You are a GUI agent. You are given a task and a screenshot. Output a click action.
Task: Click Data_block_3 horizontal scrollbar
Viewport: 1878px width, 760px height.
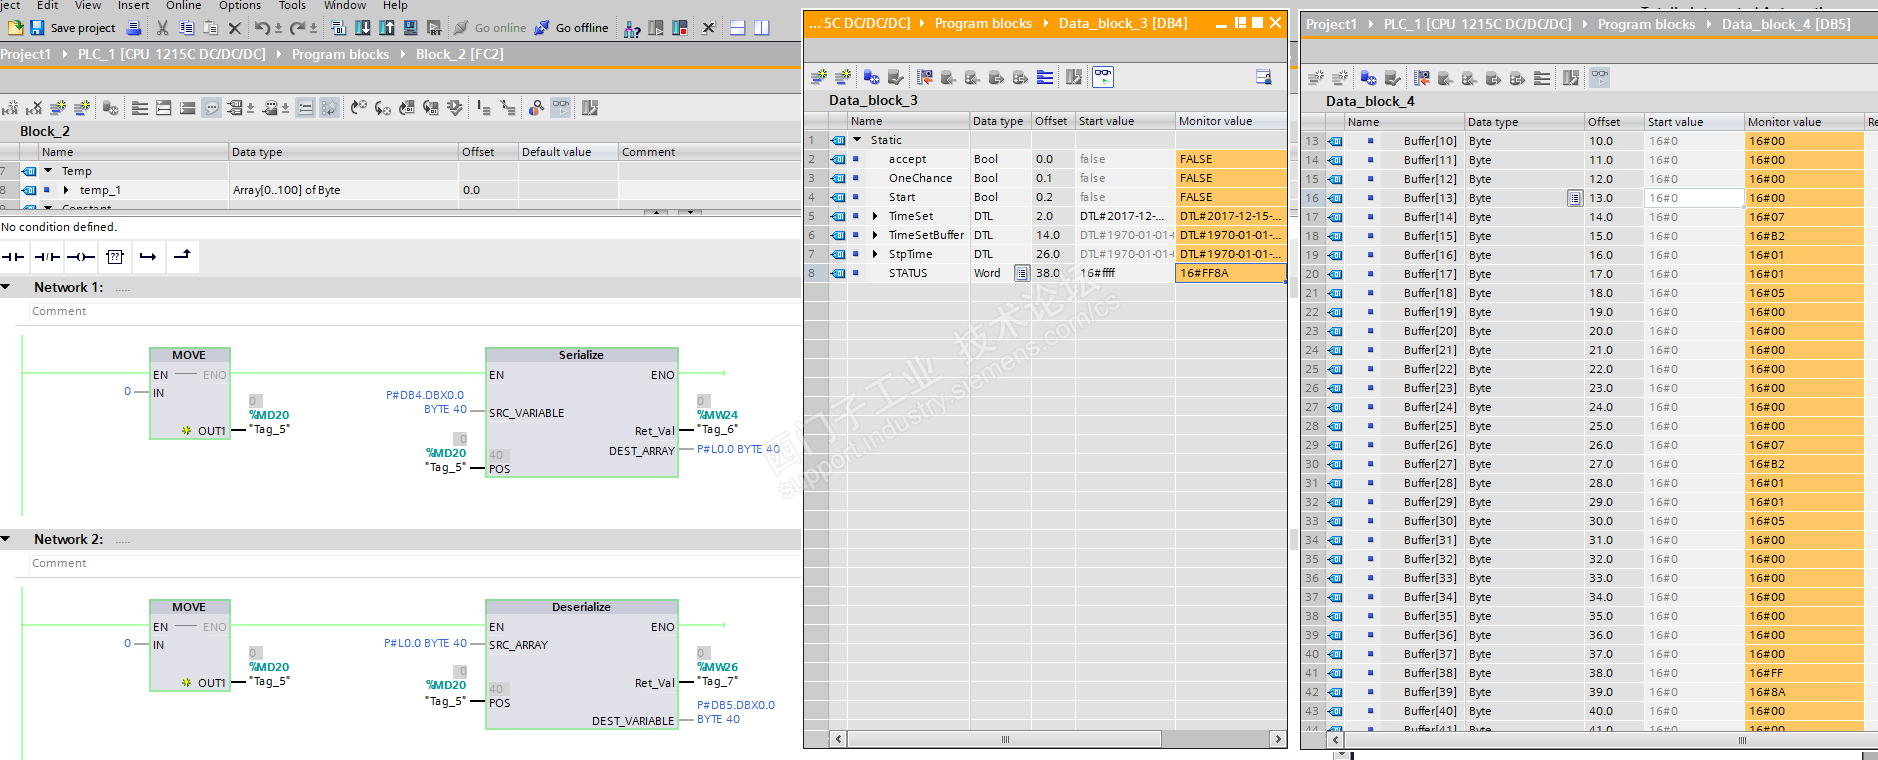[1004, 739]
